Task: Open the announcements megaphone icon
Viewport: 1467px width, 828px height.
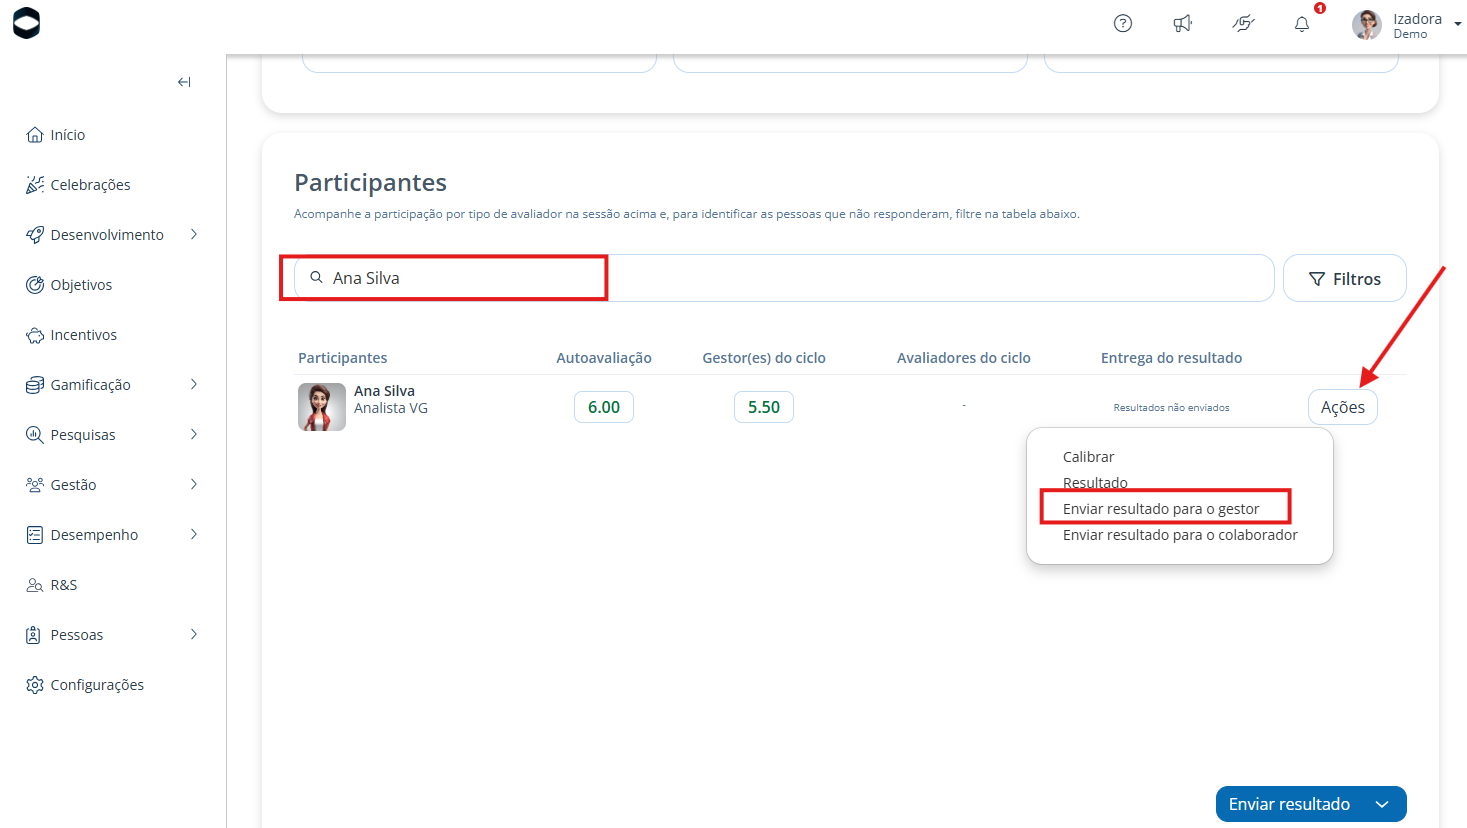Action: (x=1183, y=23)
